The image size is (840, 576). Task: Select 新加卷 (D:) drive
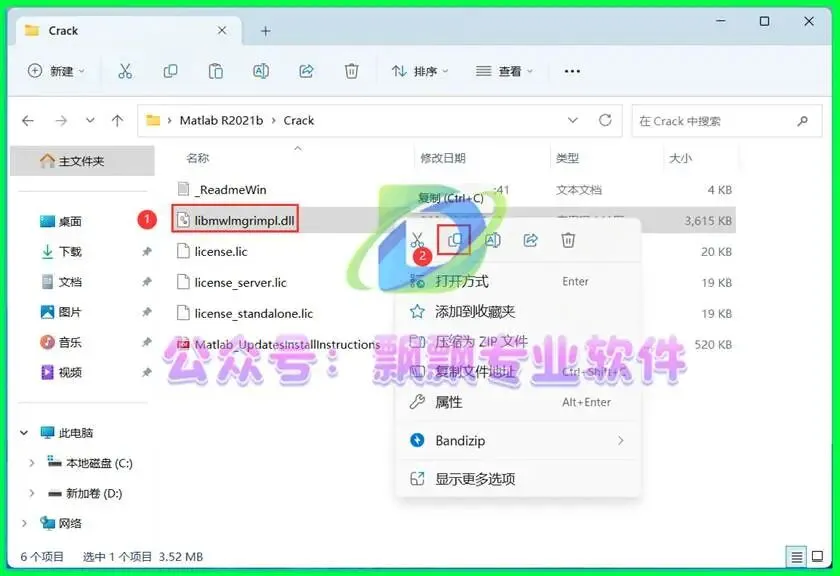click(x=85, y=493)
